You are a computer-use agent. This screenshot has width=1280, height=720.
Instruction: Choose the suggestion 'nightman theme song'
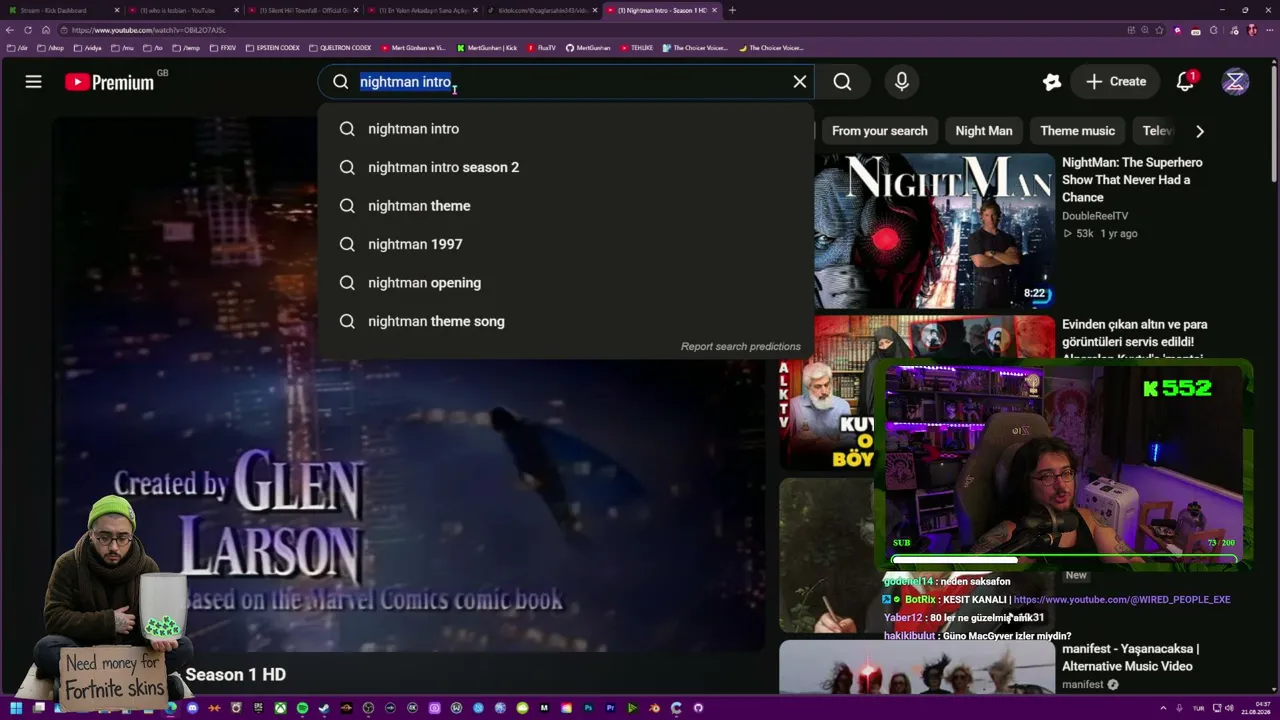565,321
